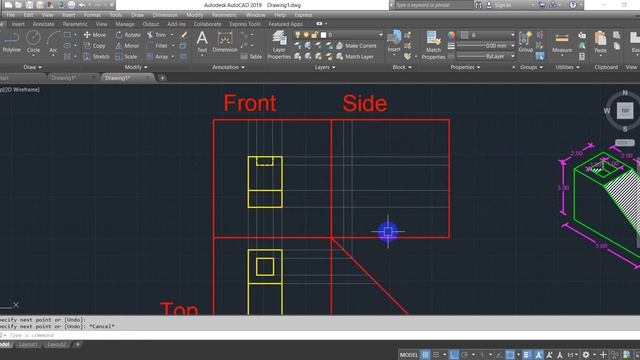
Task: Toggle the drawing grid display
Action: click(425, 355)
